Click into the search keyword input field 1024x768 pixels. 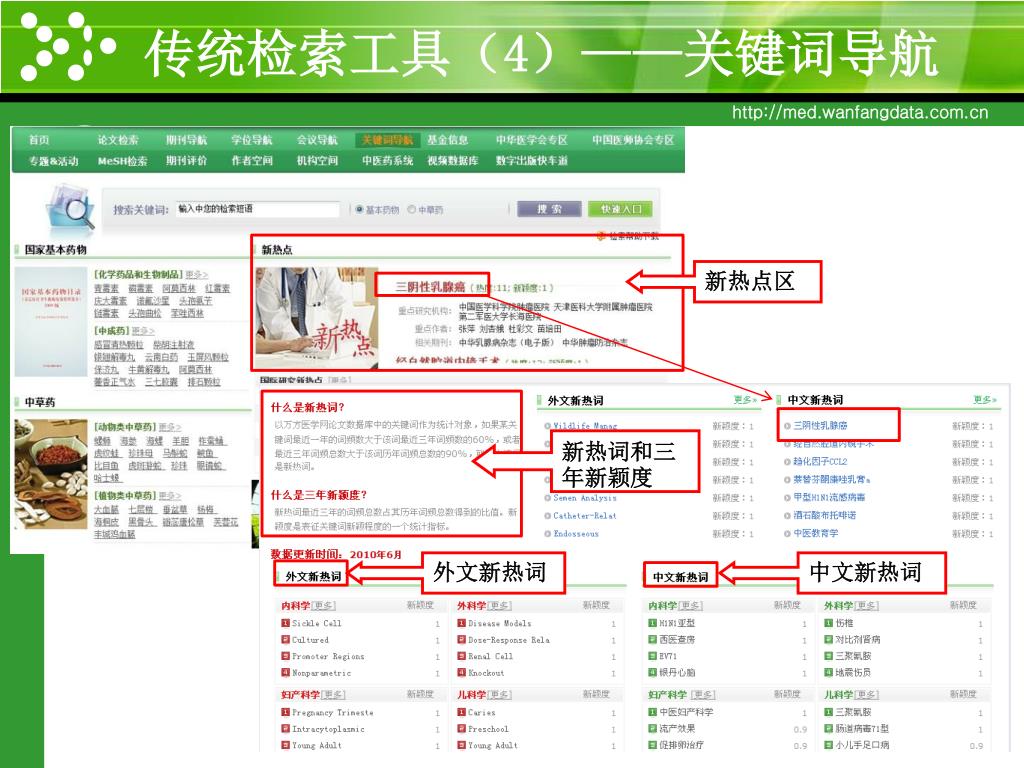(x=258, y=209)
